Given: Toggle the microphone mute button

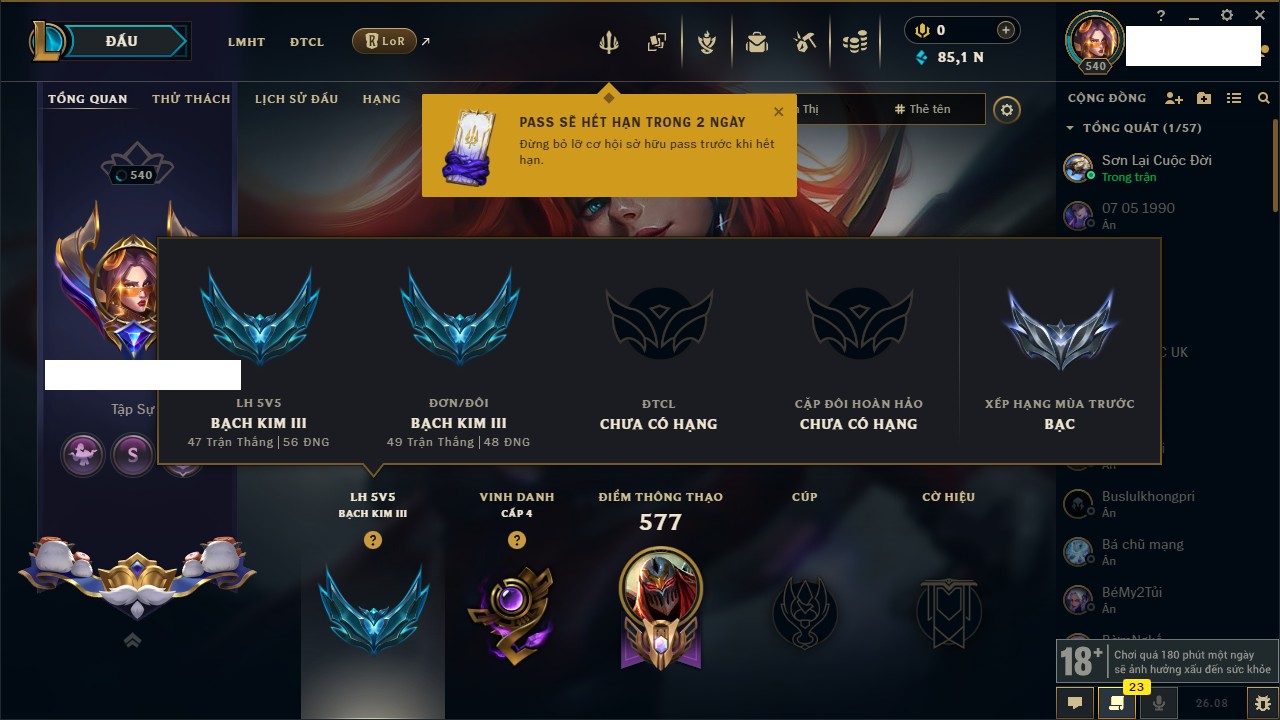Looking at the screenshot, I should [1159, 703].
